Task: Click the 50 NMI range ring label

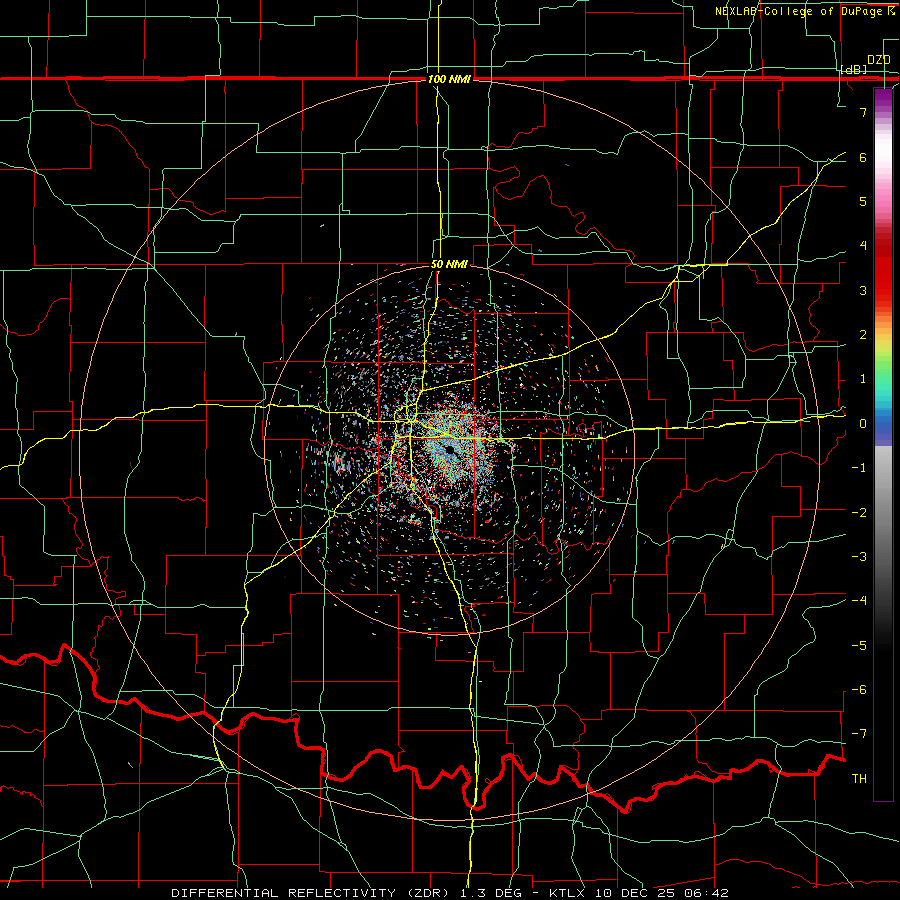Action: 449,264
